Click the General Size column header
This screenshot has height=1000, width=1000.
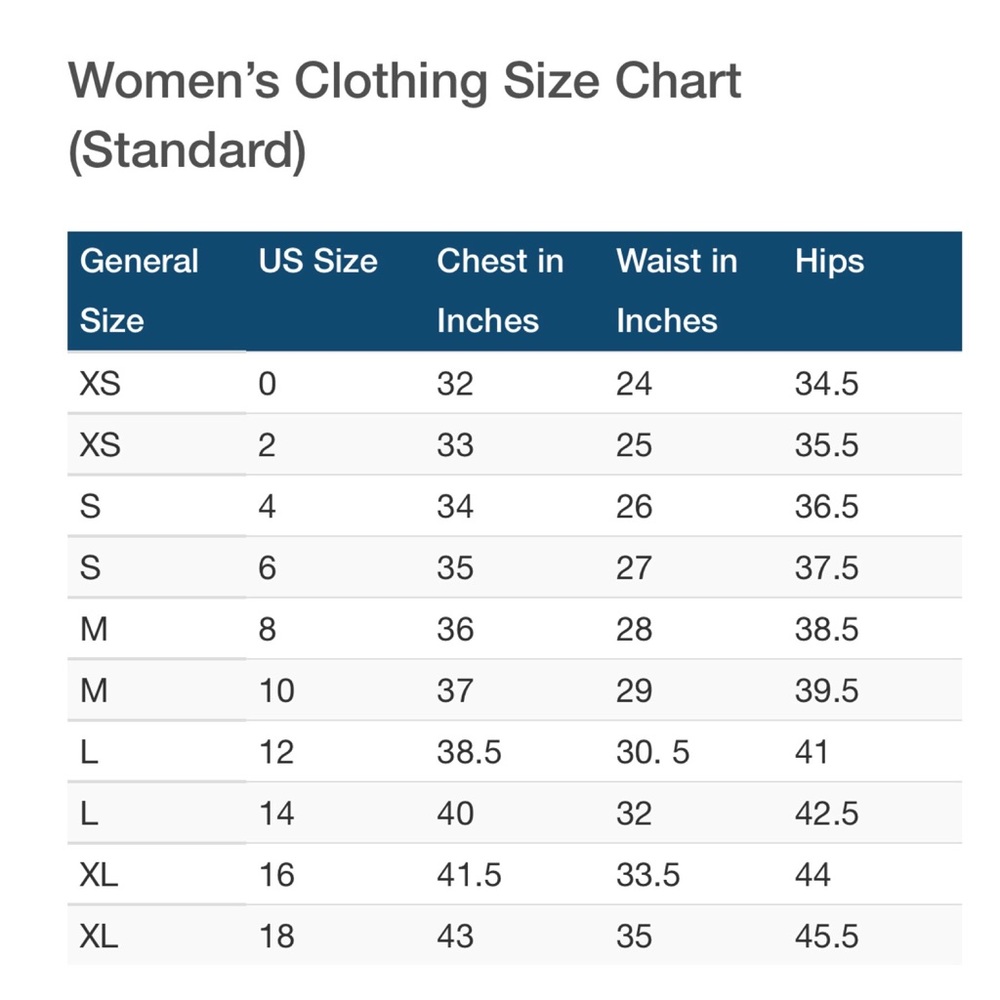tap(139, 290)
